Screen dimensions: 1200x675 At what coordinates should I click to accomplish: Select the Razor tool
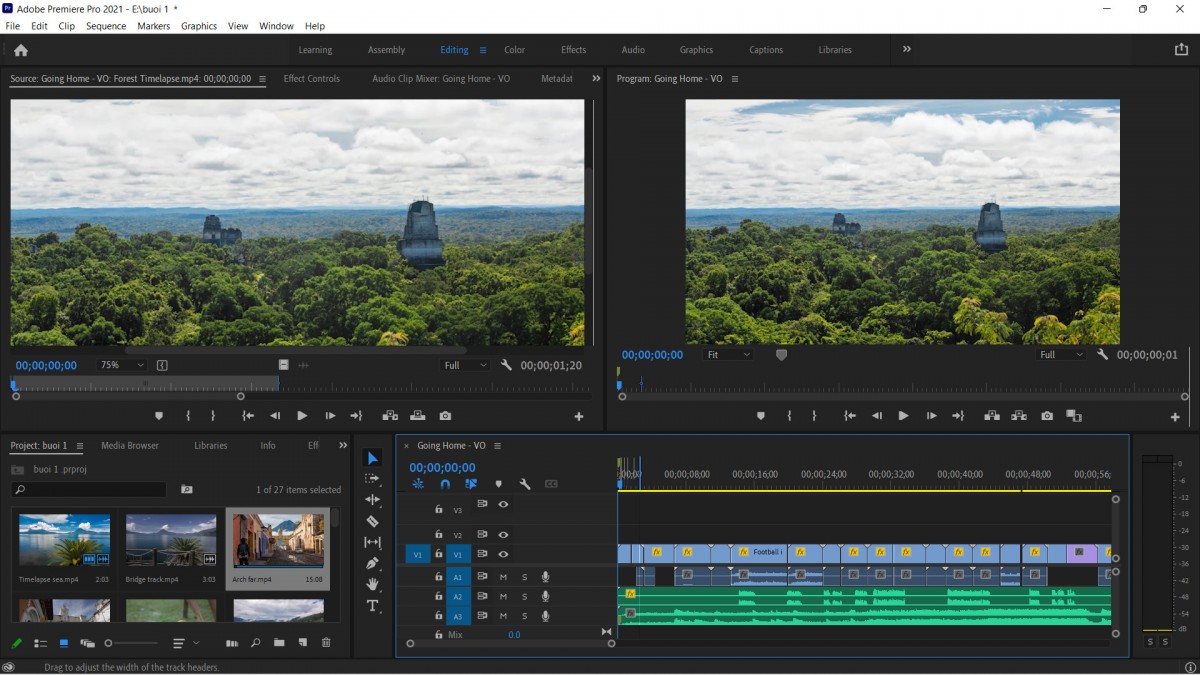click(x=373, y=521)
